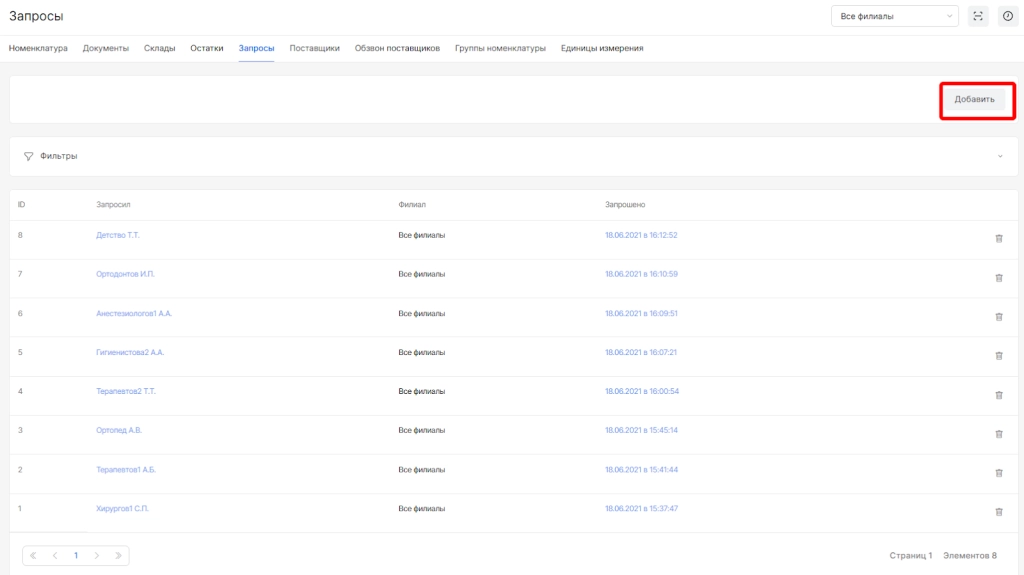Delete request from Детство Т.Т.
Viewport: 1024px width, 575px height.
[x=998, y=238]
